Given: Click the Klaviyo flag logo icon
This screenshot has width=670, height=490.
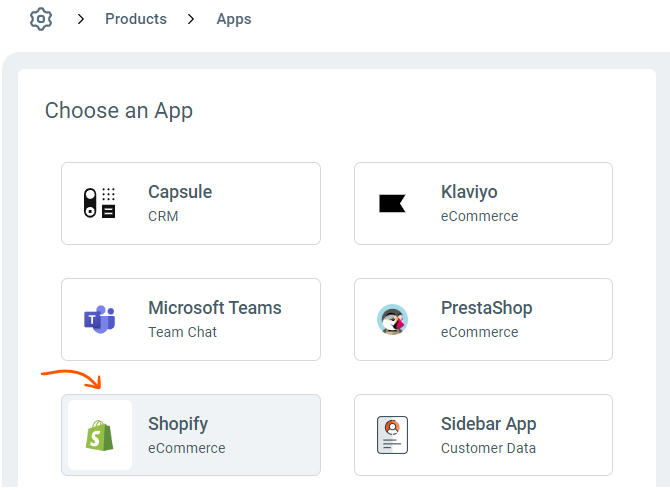Looking at the screenshot, I should [x=392, y=203].
